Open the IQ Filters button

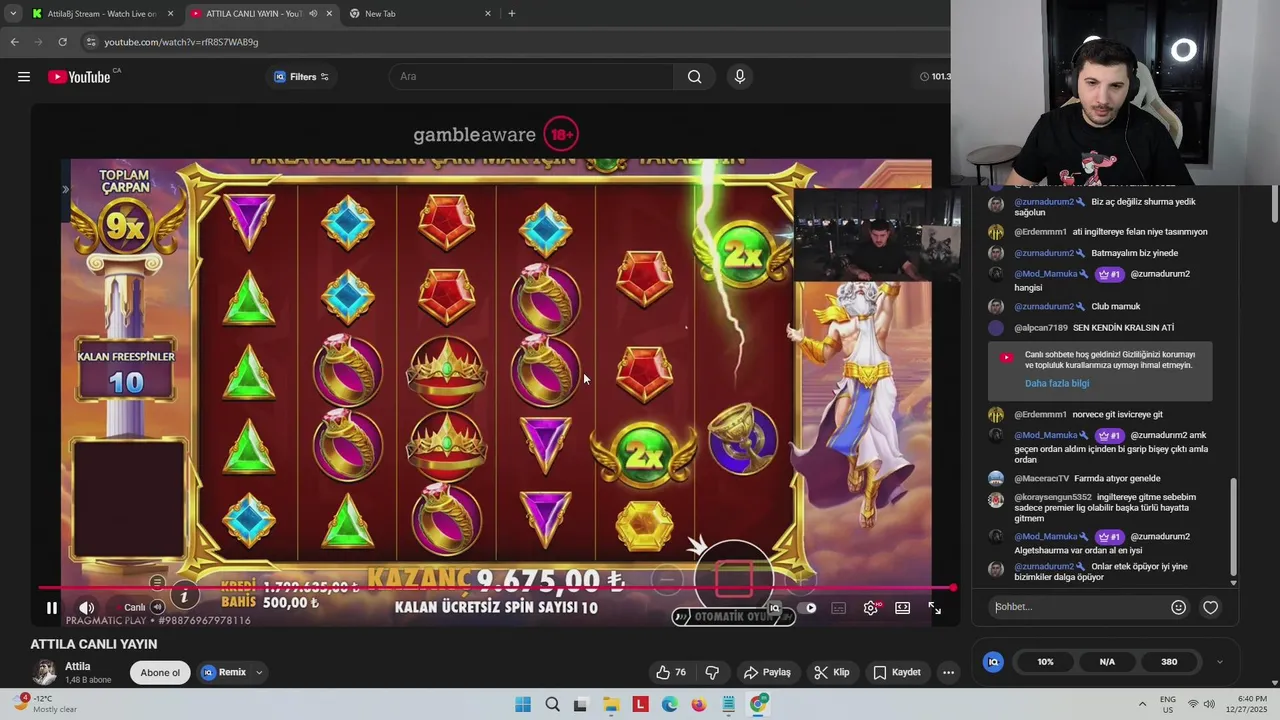pyautogui.click(x=301, y=77)
